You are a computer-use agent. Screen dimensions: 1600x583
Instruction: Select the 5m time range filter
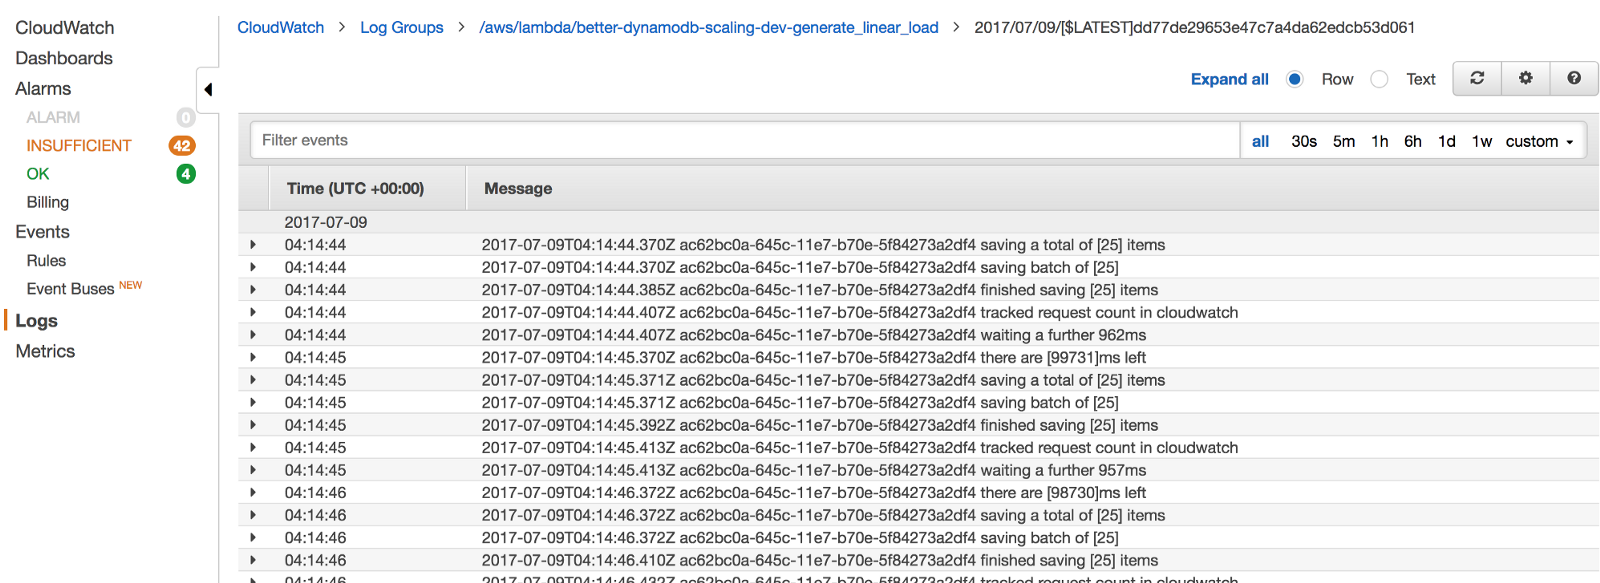1344,142
